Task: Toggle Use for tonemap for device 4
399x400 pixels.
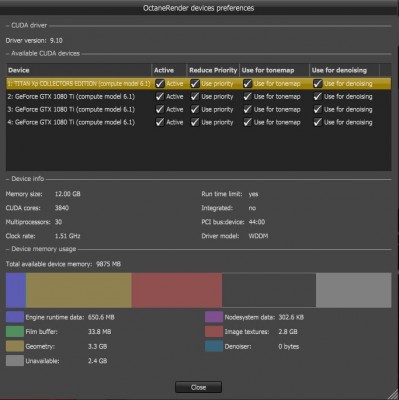Action: 247,122
